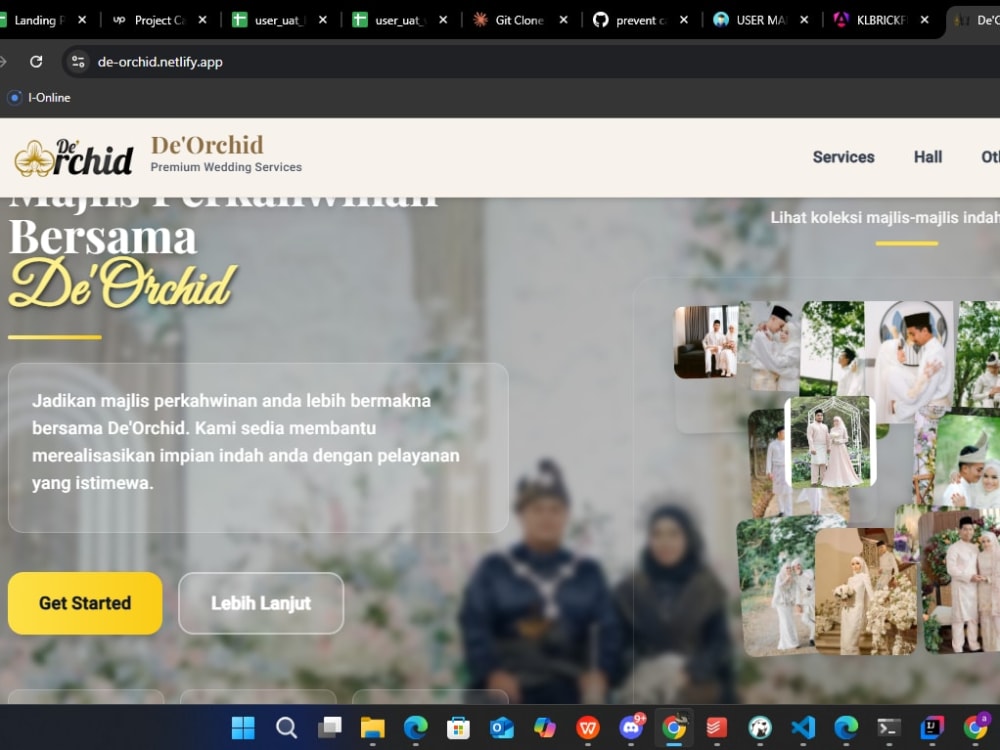Open the Services navigation menu
Viewport: 1000px width, 750px height.
(x=843, y=157)
